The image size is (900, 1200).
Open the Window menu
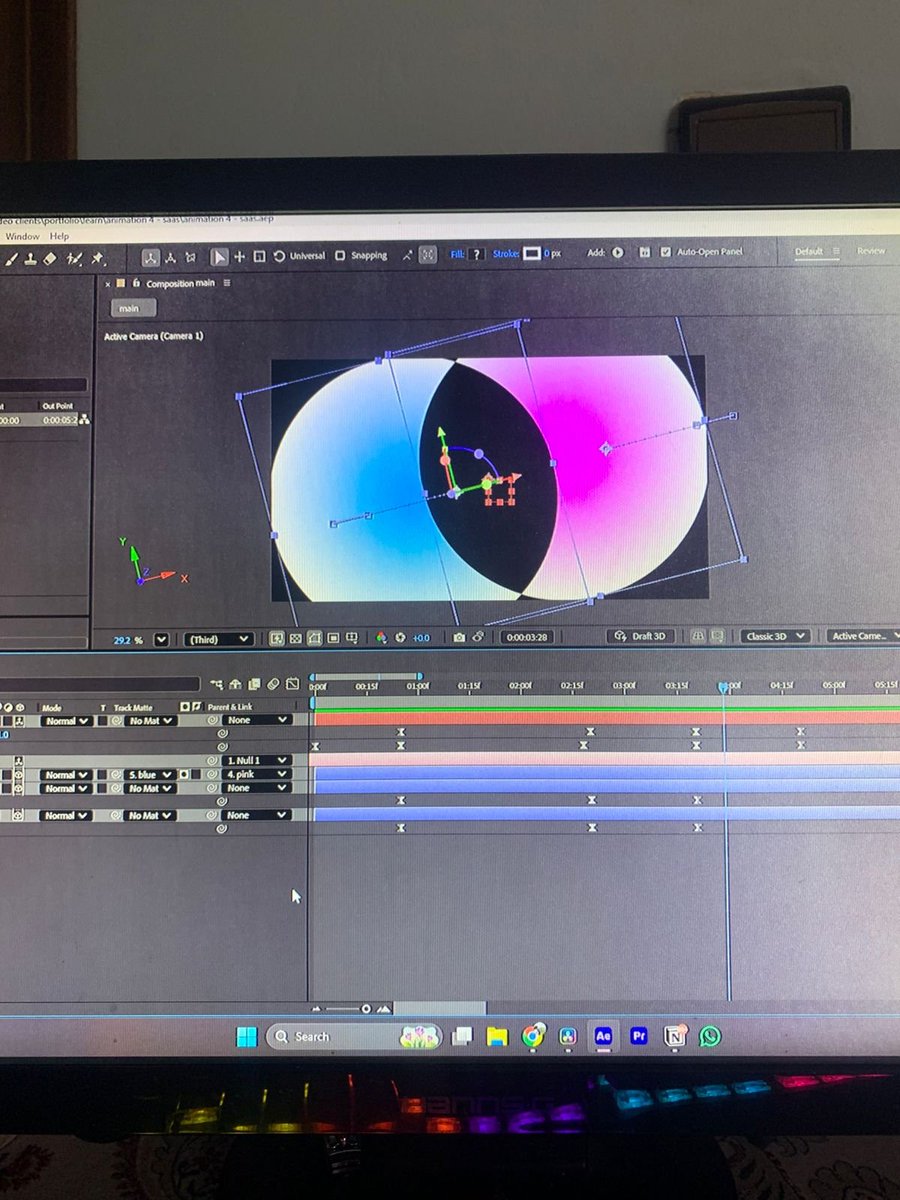pos(22,236)
